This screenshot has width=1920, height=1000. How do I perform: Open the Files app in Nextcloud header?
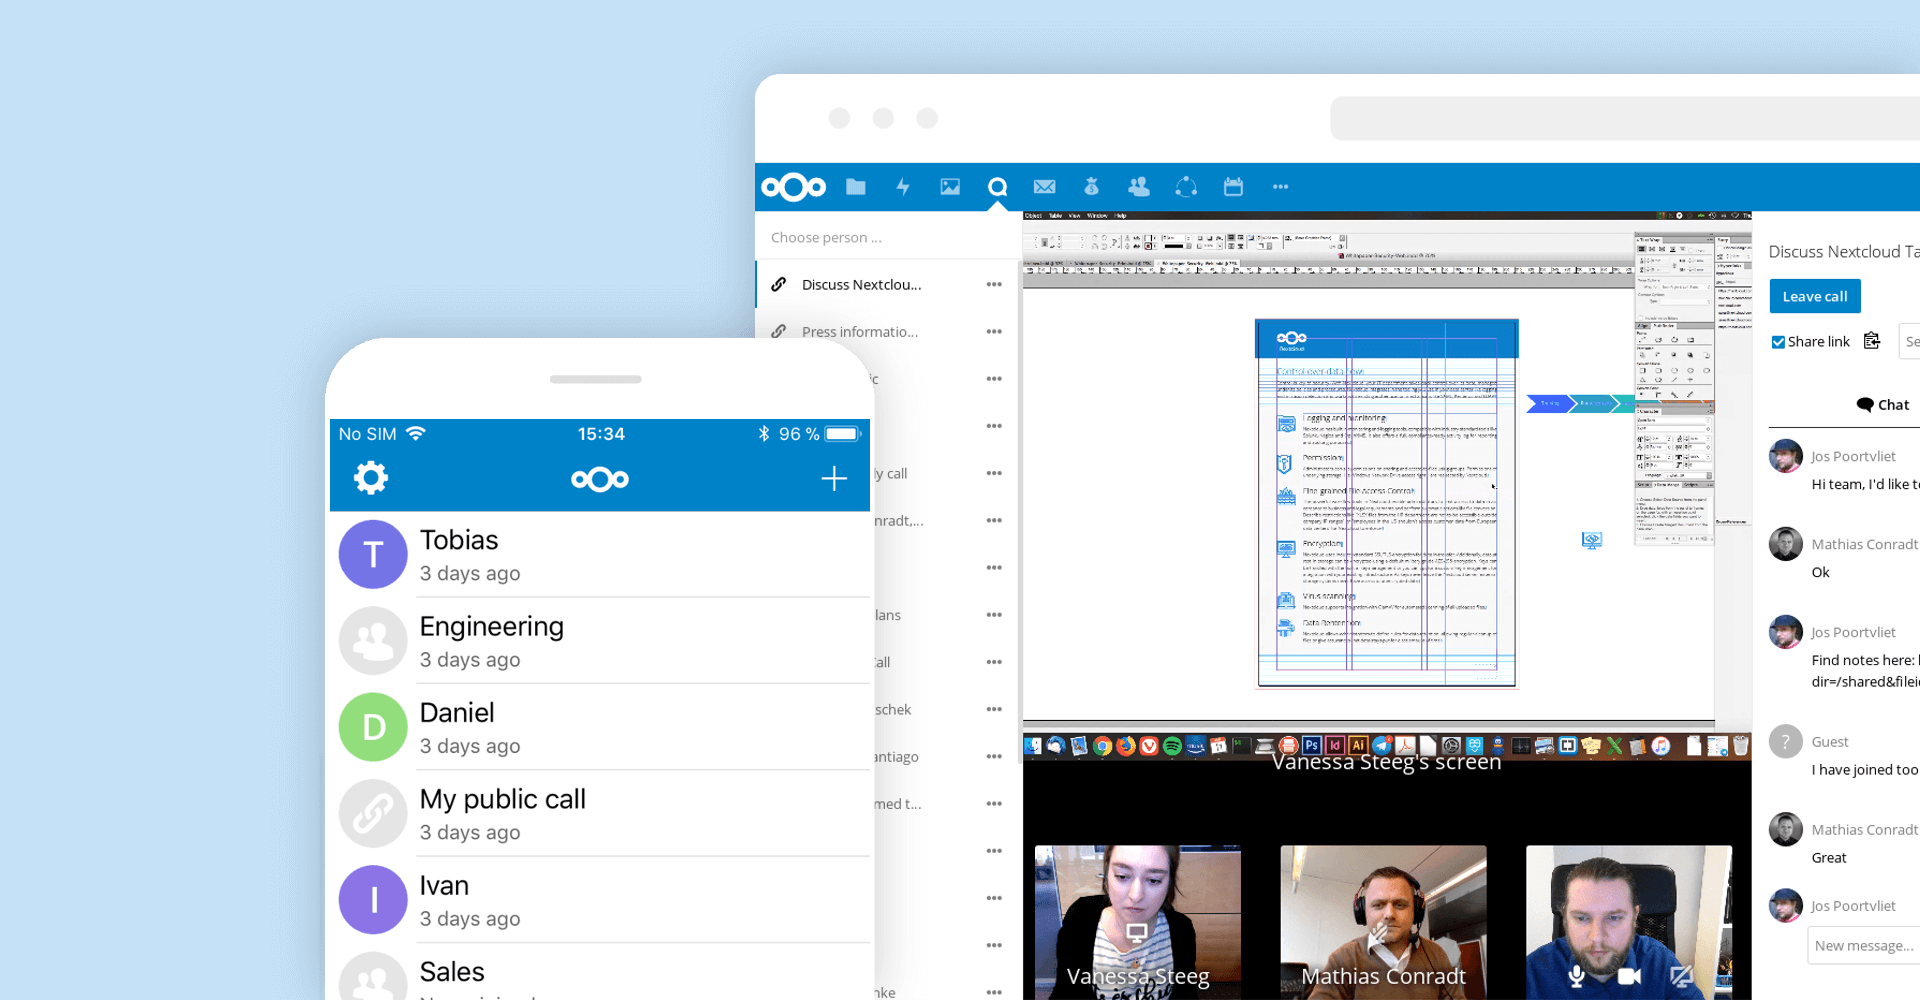[855, 187]
